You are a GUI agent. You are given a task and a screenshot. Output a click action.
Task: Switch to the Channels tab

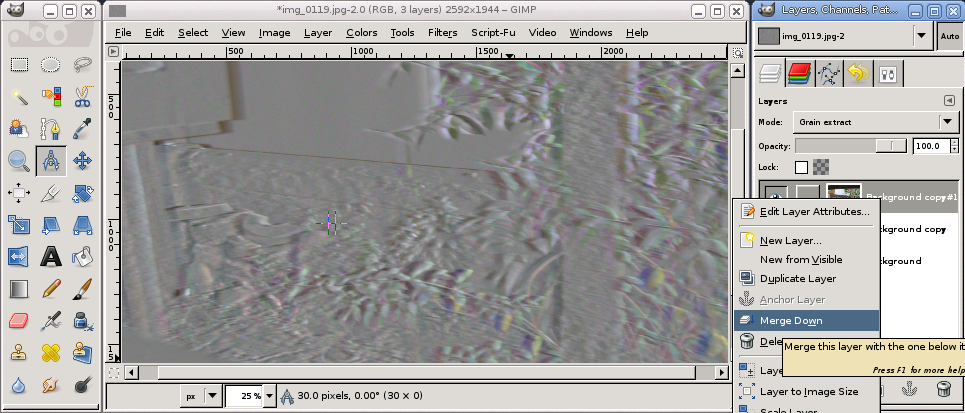tap(799, 73)
